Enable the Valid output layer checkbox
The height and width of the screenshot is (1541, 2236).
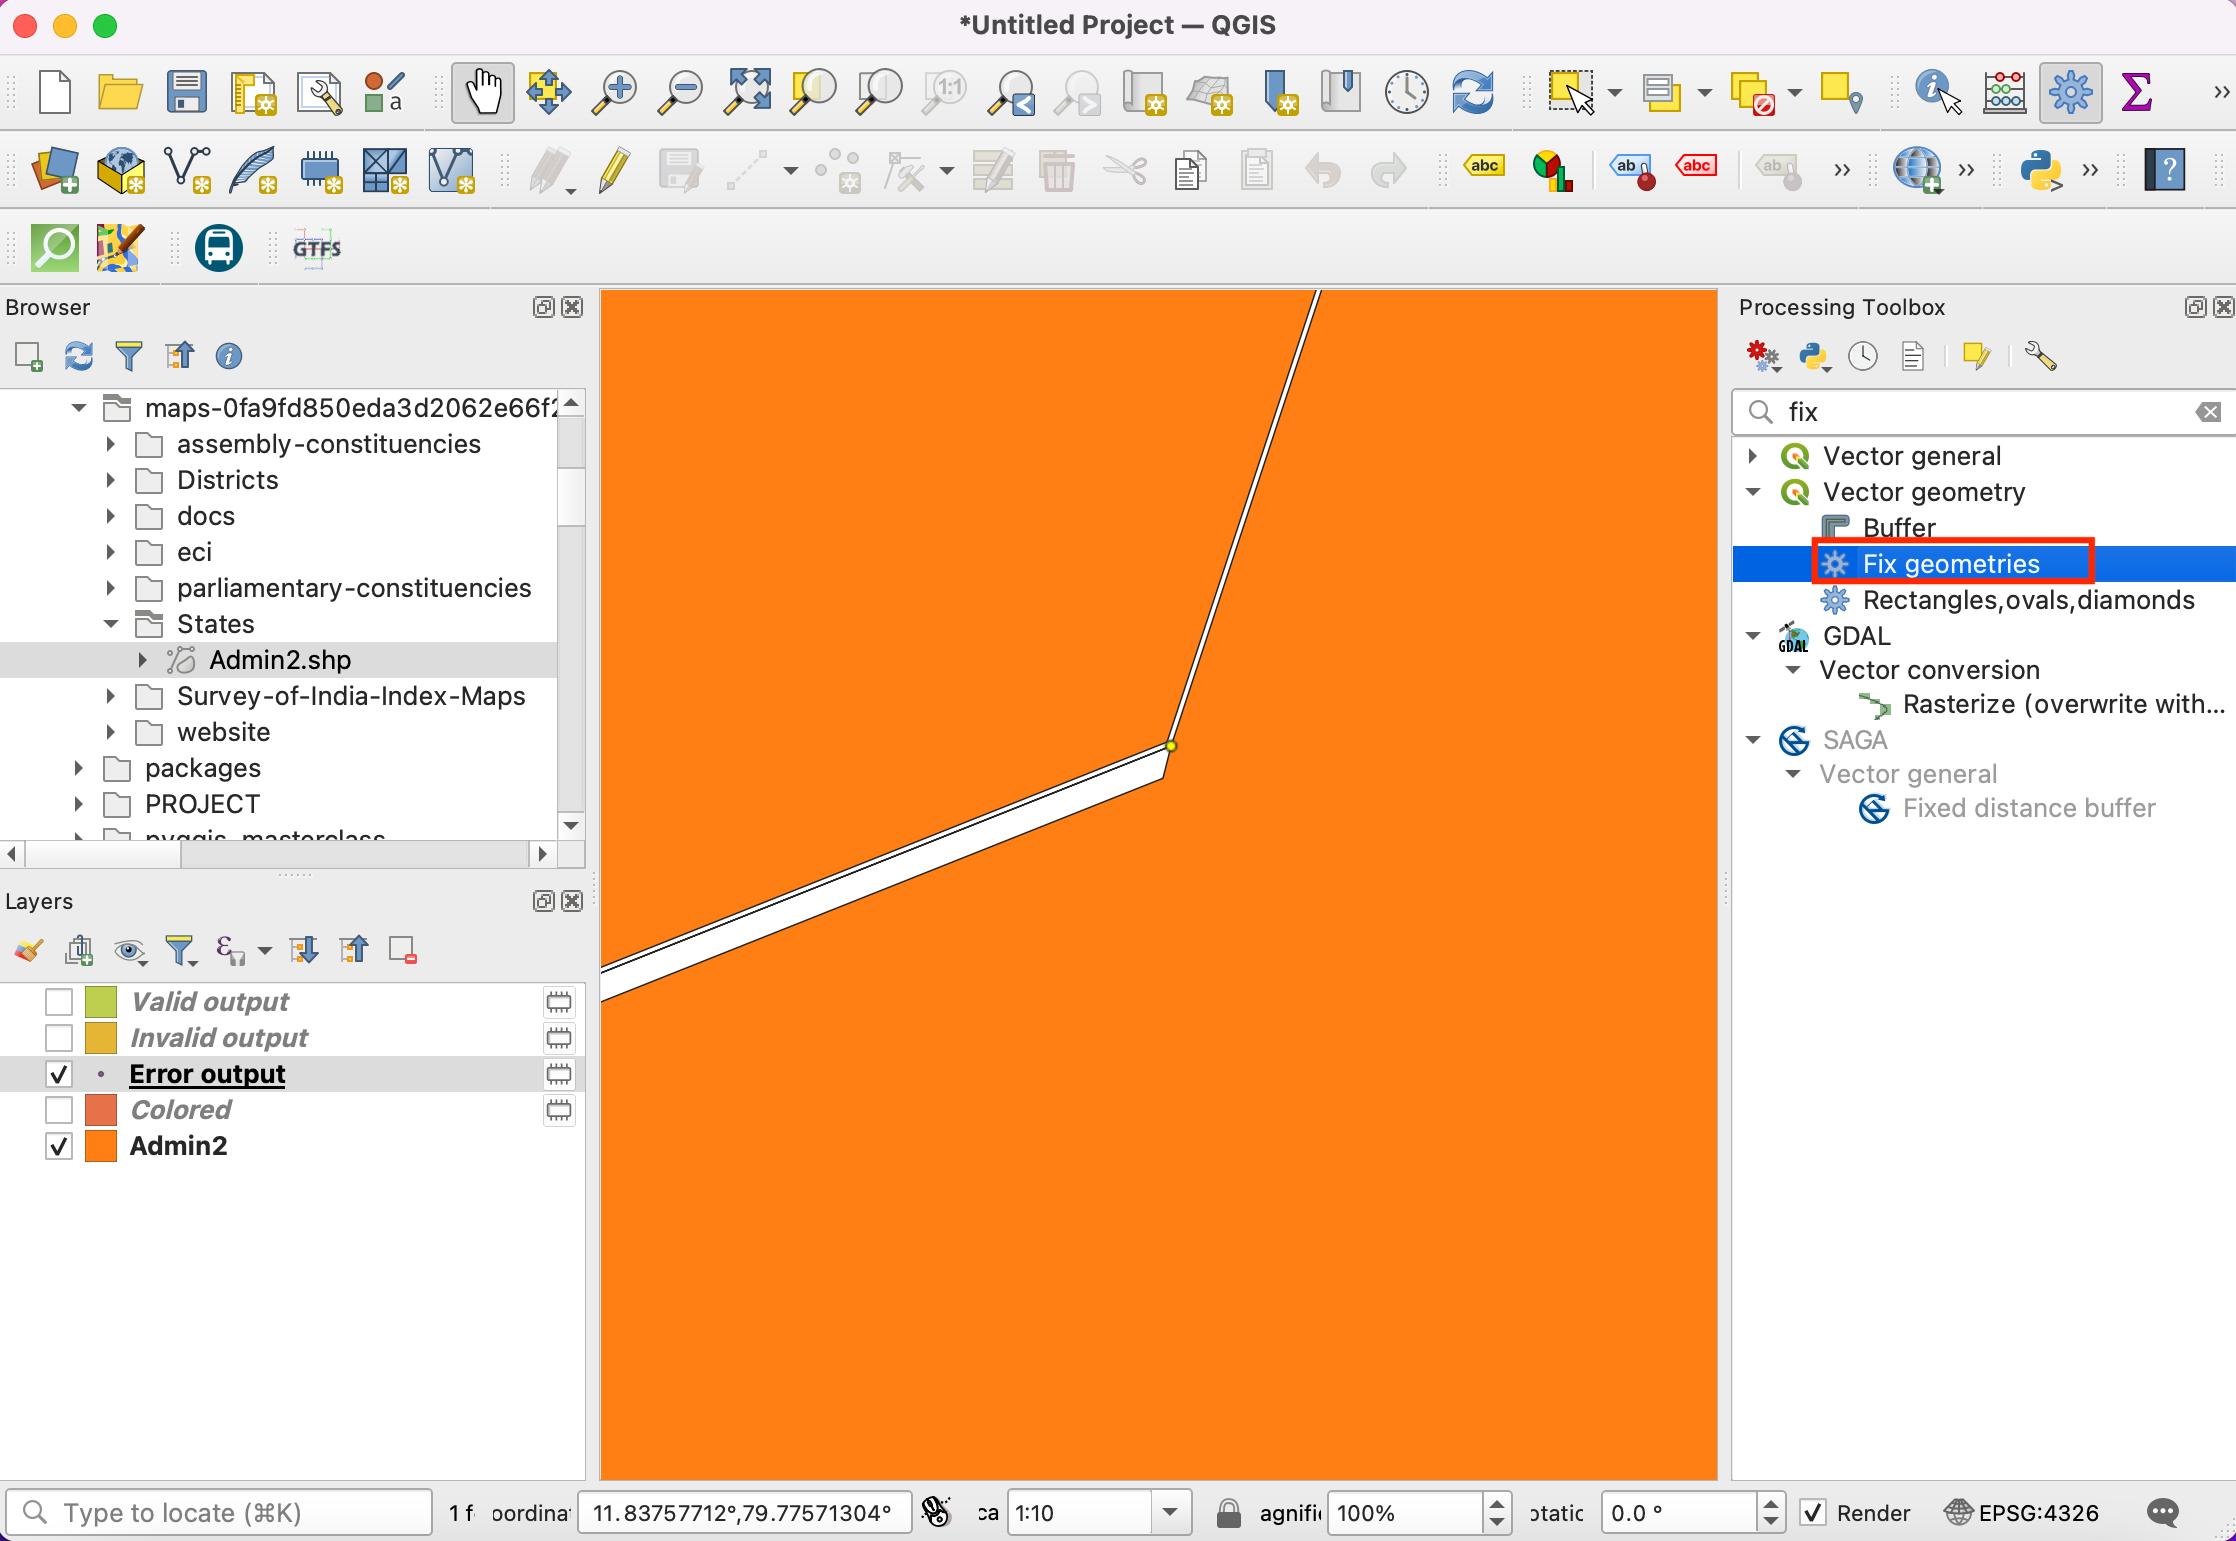pos(60,1002)
